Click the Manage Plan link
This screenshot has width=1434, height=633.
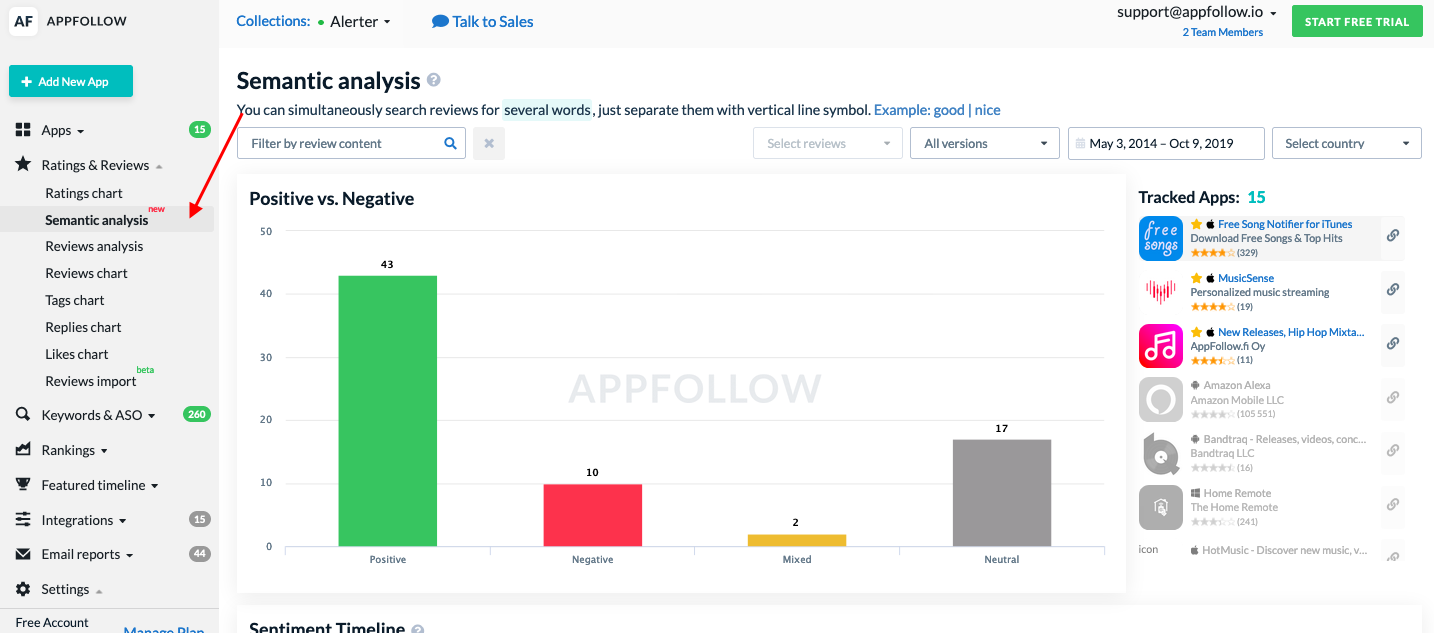[x=164, y=629]
